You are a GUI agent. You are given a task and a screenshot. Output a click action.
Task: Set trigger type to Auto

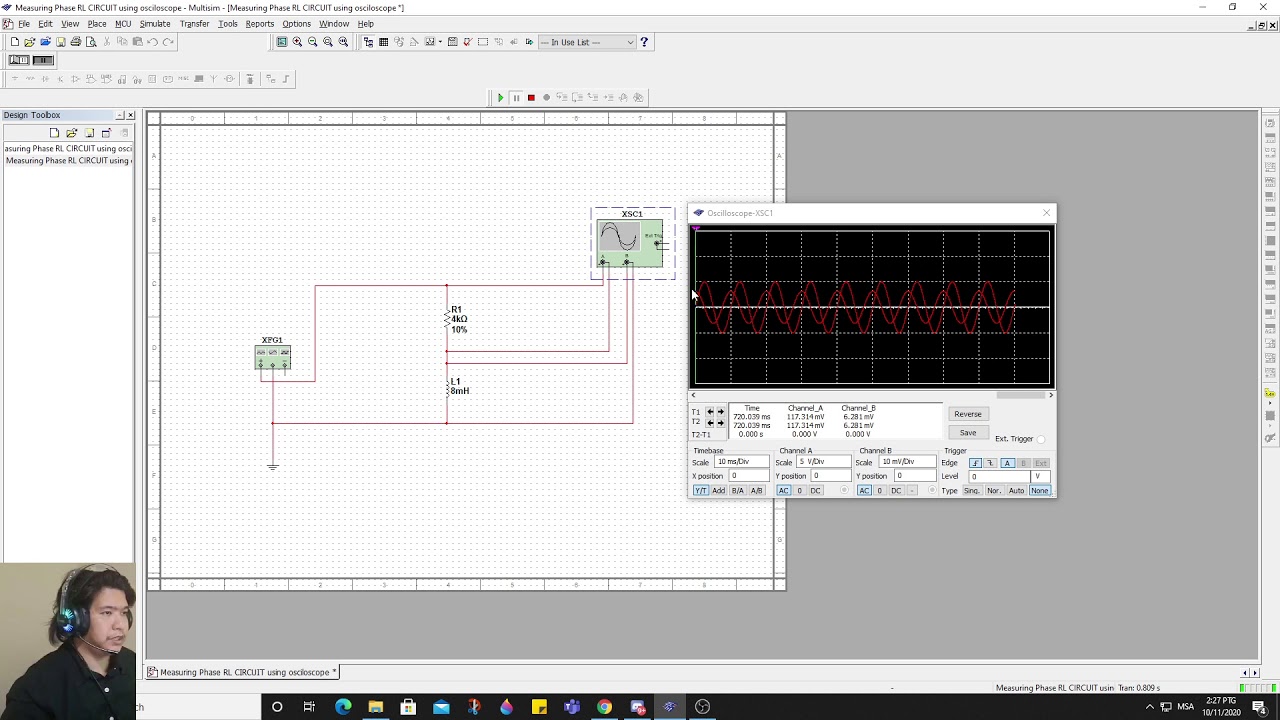point(1017,491)
